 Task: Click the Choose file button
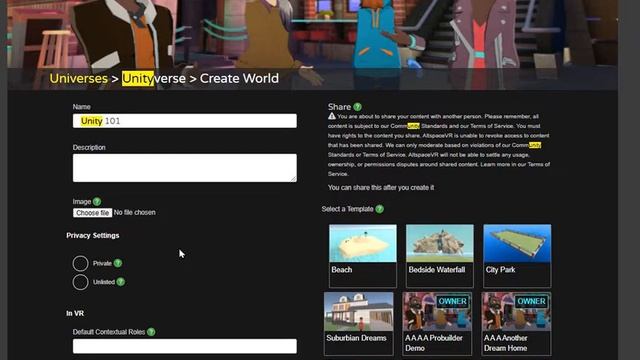tap(92, 213)
